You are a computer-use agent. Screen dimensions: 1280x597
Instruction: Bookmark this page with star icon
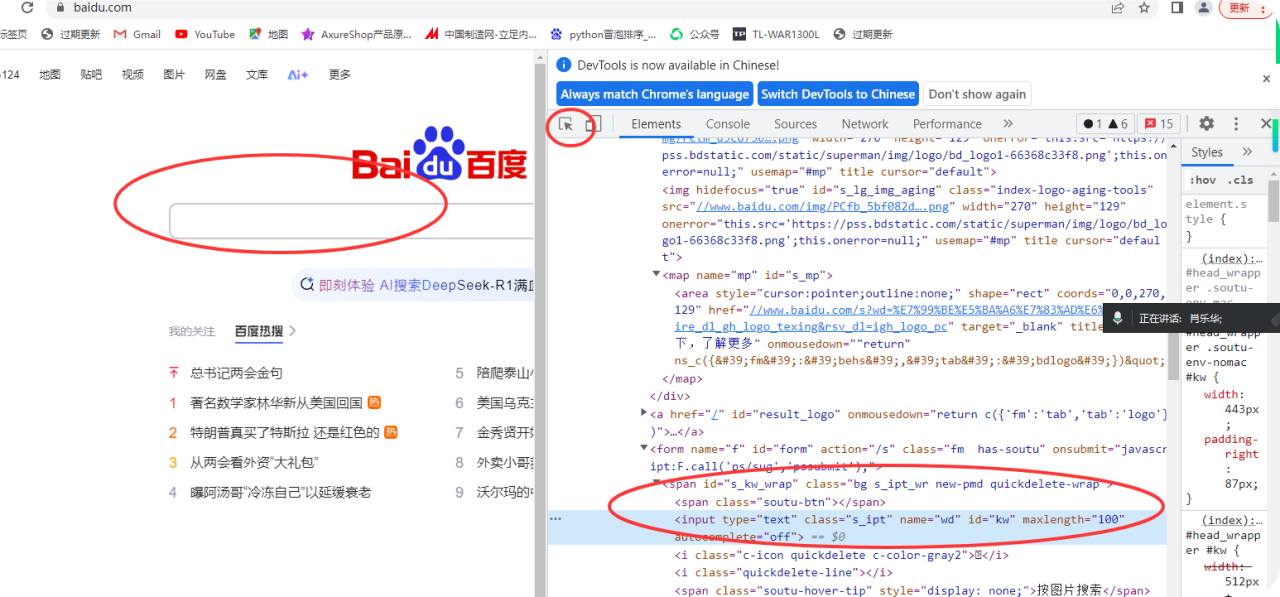[x=1144, y=7]
